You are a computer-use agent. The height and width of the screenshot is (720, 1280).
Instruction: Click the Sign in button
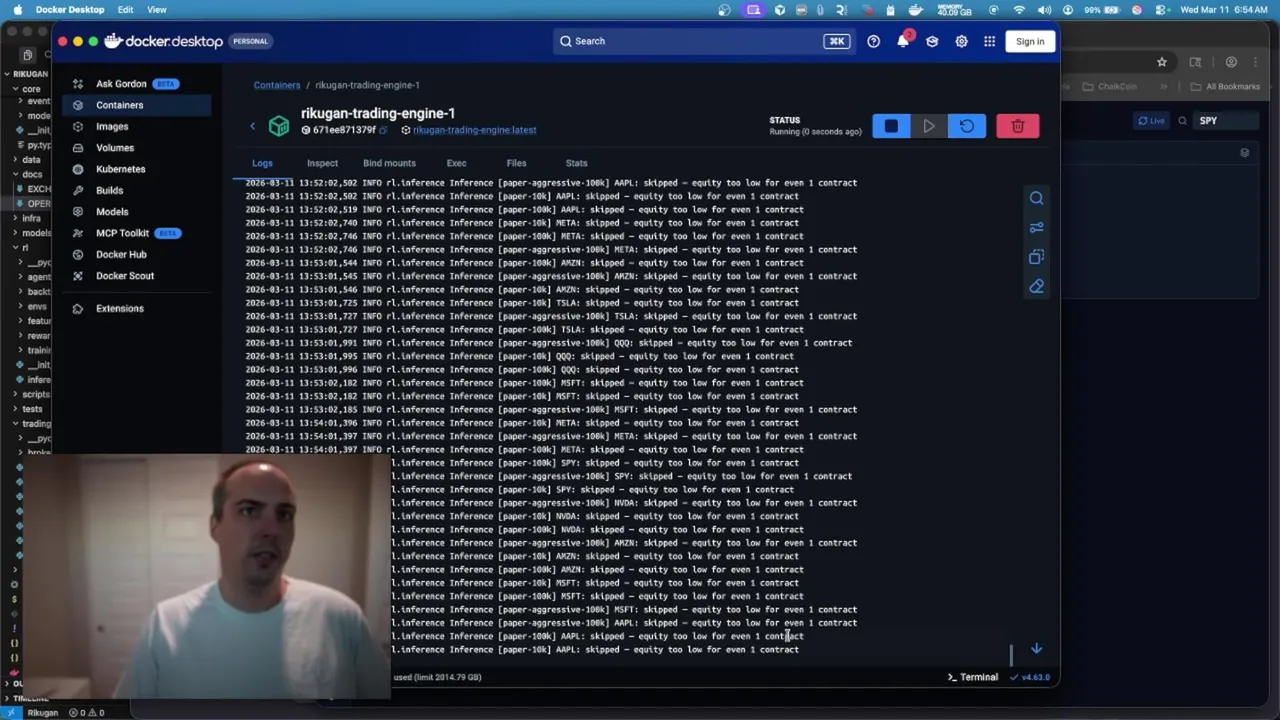point(1030,41)
